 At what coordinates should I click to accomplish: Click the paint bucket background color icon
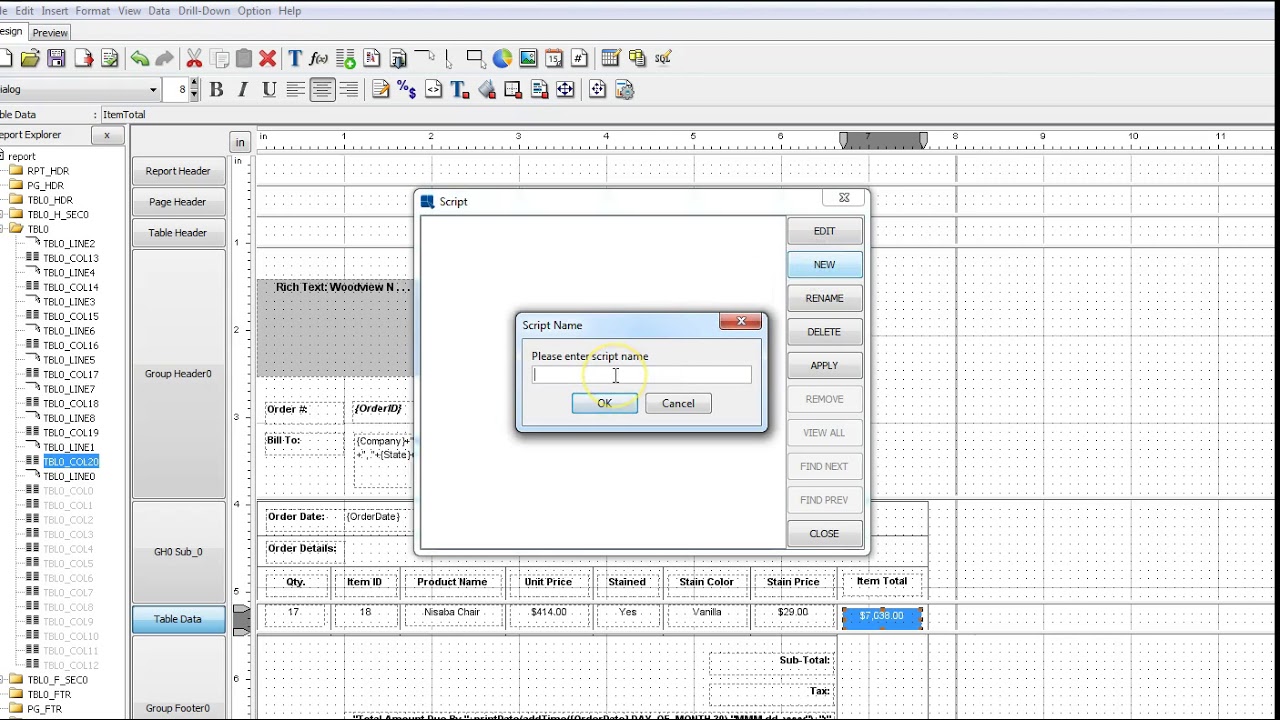(487, 90)
